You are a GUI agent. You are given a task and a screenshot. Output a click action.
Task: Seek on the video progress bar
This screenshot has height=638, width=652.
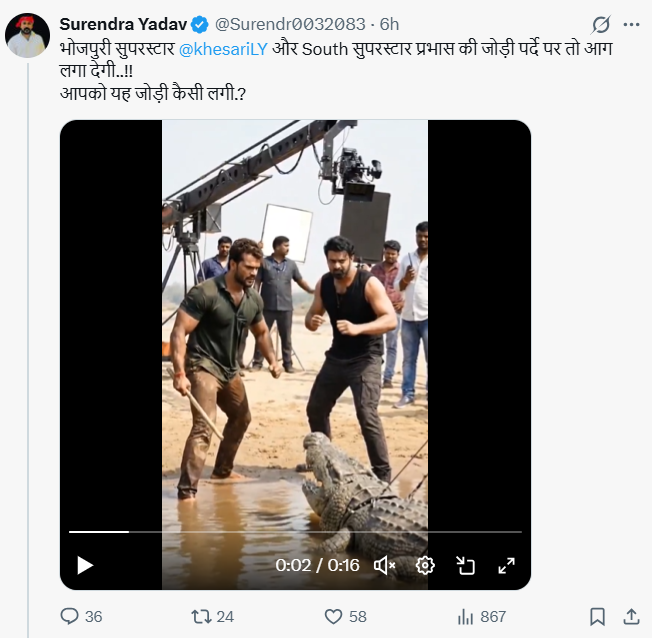(x=300, y=532)
